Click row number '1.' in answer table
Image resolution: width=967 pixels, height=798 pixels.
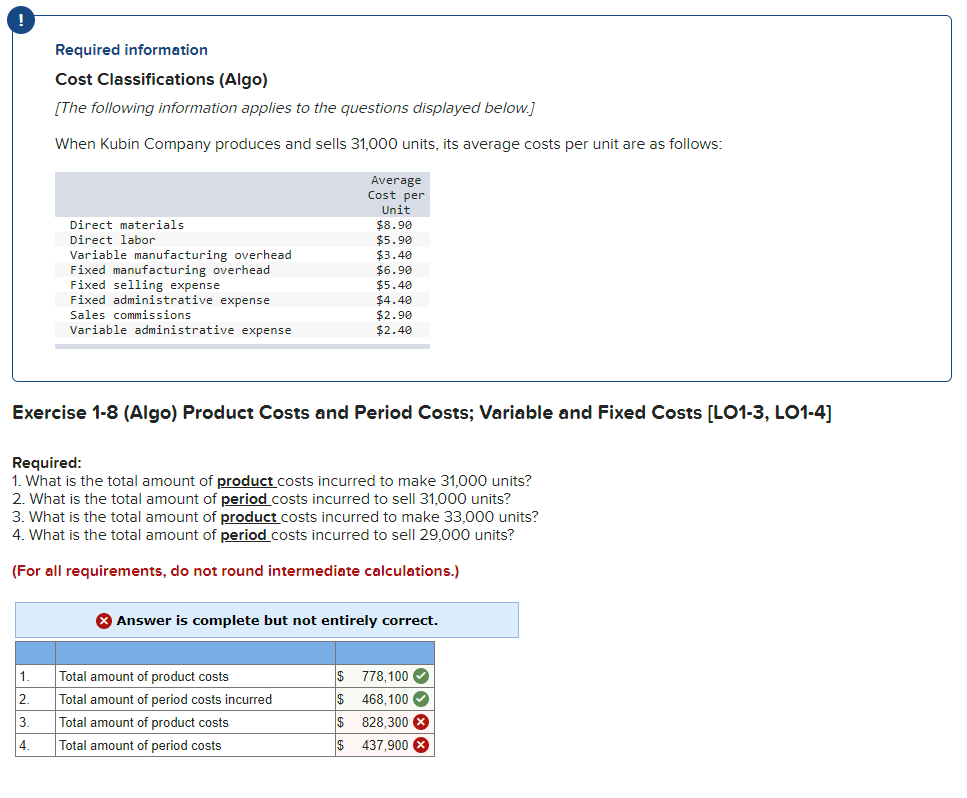pos(25,677)
